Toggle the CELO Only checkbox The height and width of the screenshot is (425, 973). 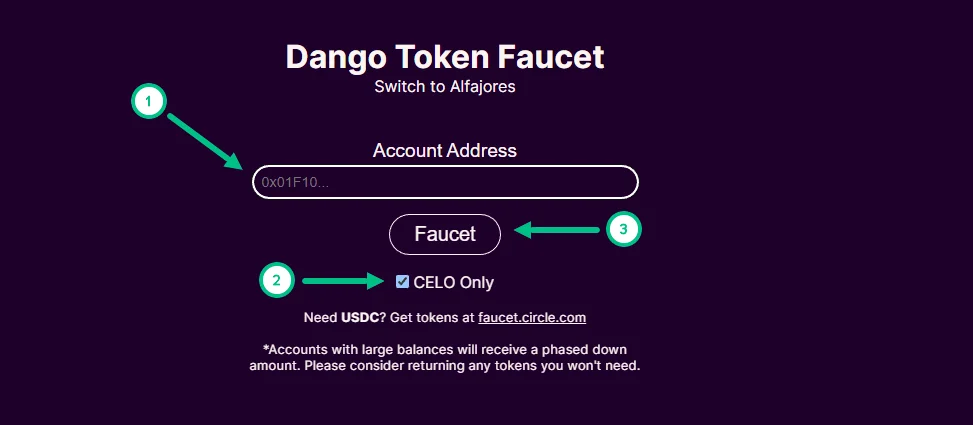pyautogui.click(x=402, y=282)
